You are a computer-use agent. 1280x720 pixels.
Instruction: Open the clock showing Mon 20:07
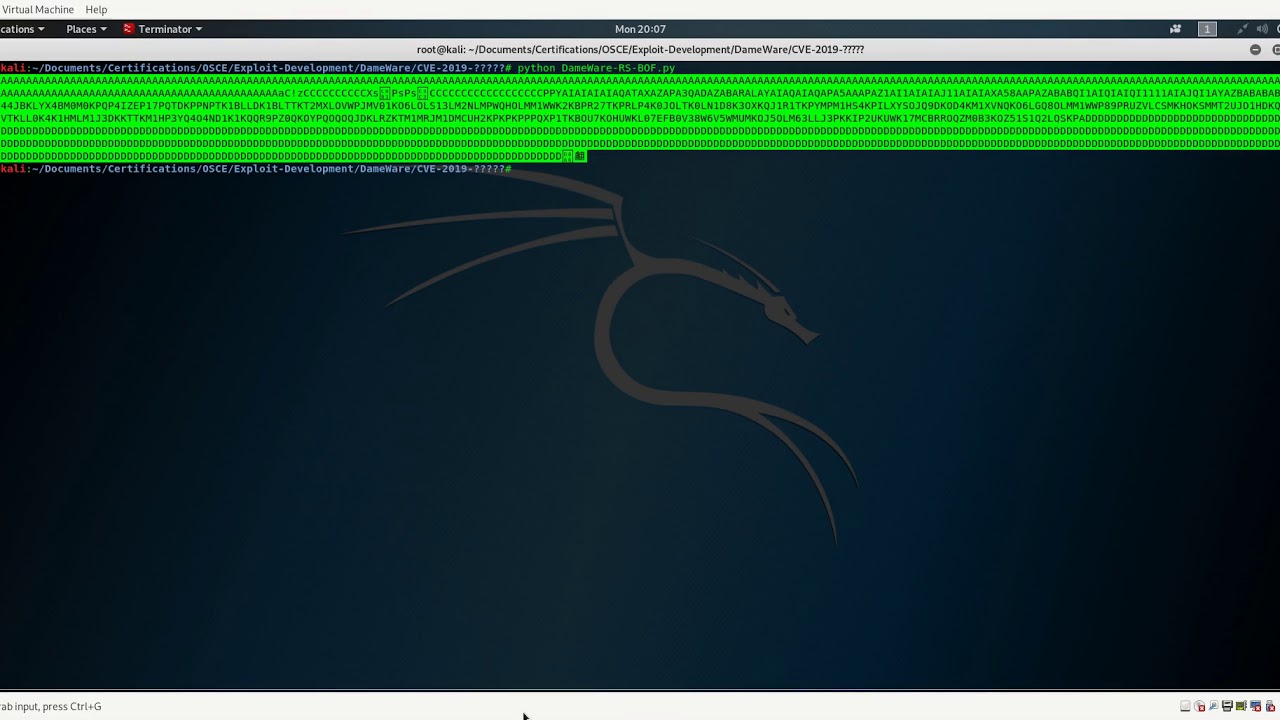coord(640,29)
